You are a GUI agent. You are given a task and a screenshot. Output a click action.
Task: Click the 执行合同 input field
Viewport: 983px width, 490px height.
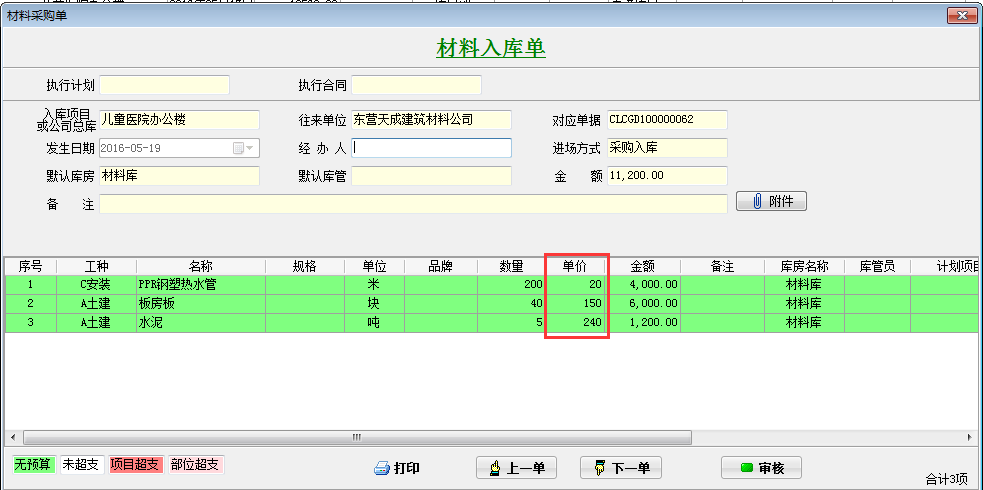(416, 85)
